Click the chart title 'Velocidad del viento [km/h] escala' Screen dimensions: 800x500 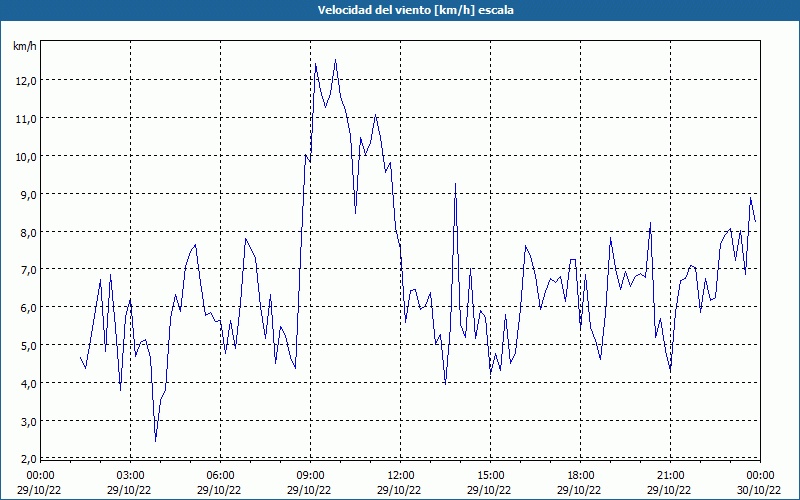pyautogui.click(x=415, y=10)
